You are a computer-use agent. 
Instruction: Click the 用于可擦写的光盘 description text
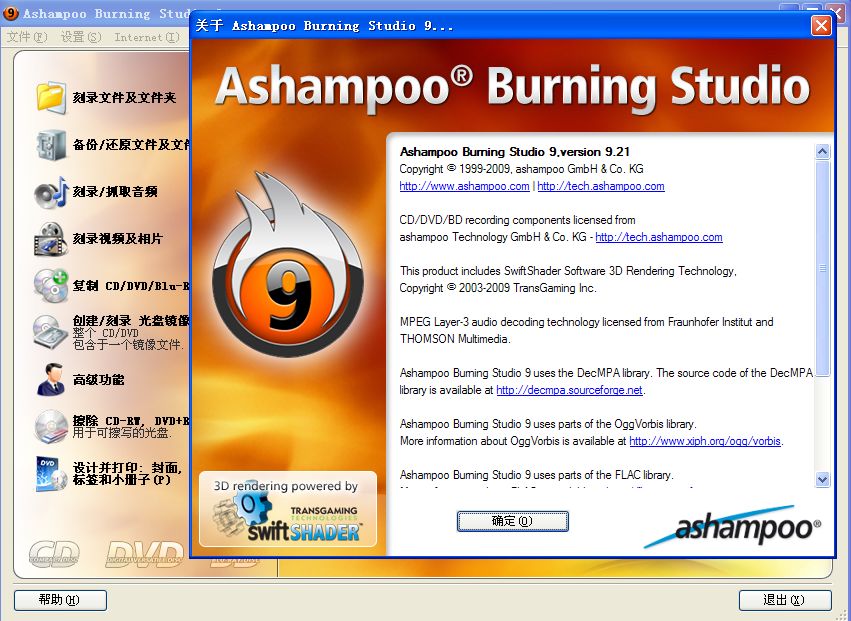123,433
